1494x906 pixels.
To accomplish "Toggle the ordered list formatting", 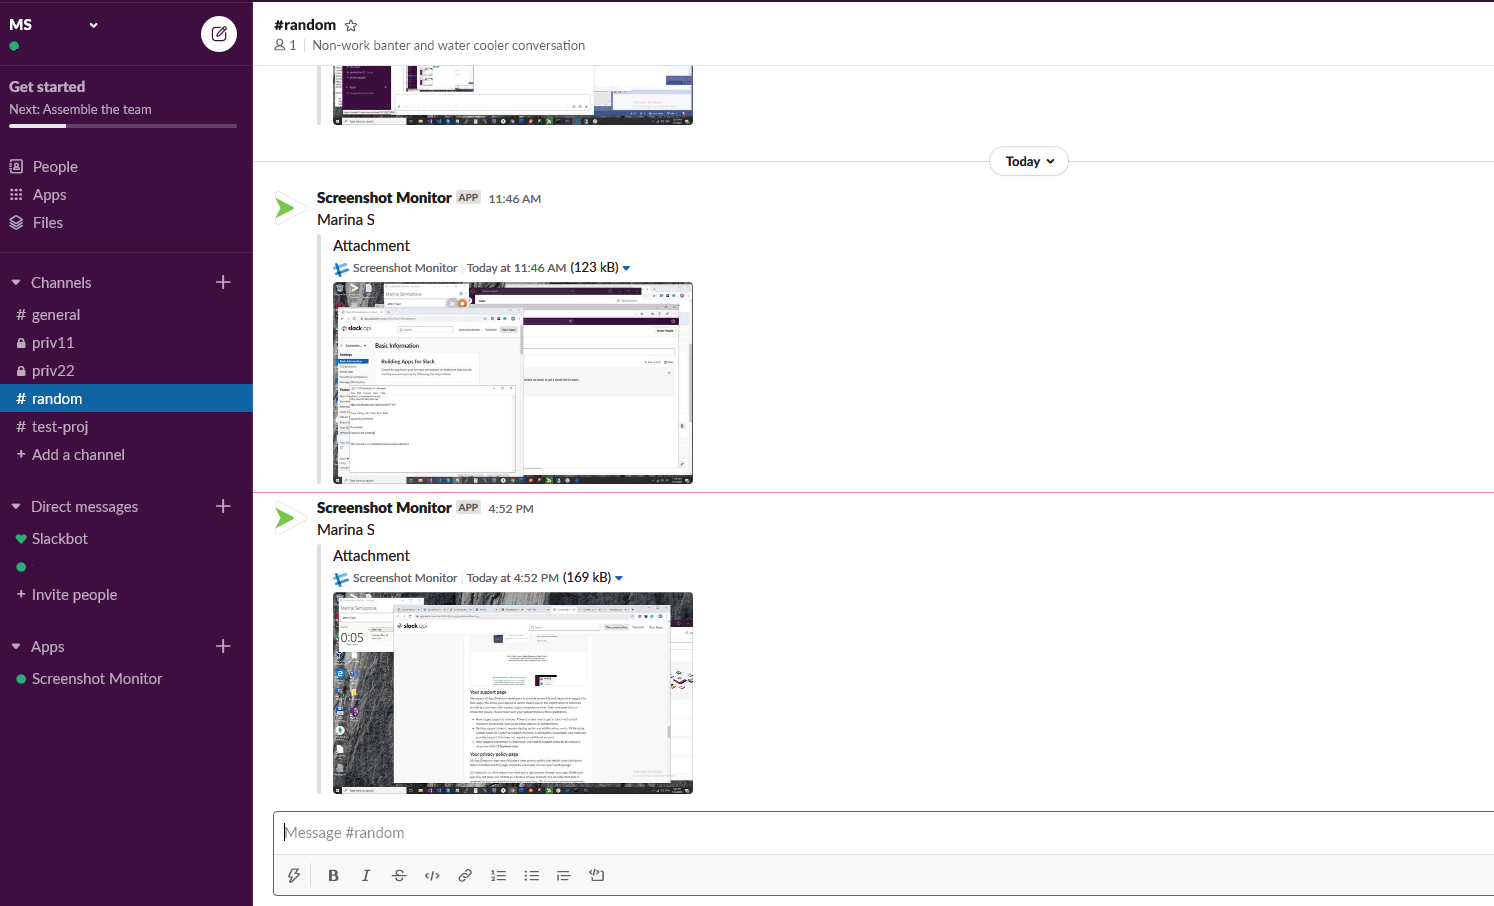I will (498, 875).
